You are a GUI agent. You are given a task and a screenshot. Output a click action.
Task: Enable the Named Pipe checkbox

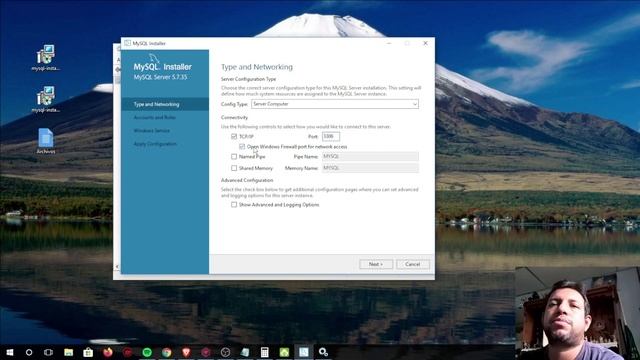(x=234, y=156)
